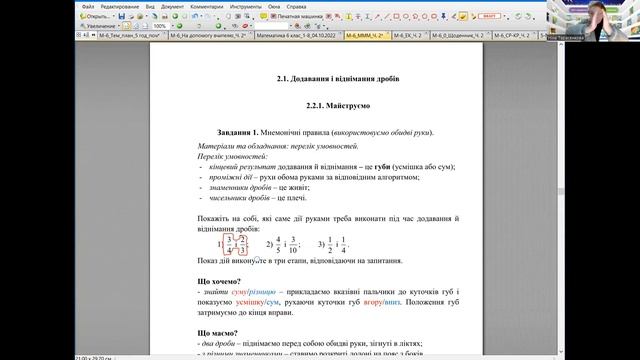Viewport: 640px width, 360px height.
Task: Click the vertical scrollbar thumb
Action: point(561,191)
